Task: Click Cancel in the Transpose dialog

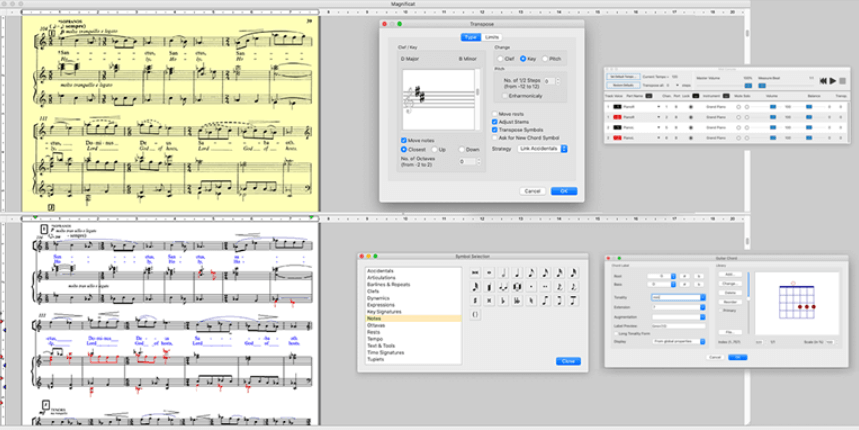Action: (x=532, y=191)
